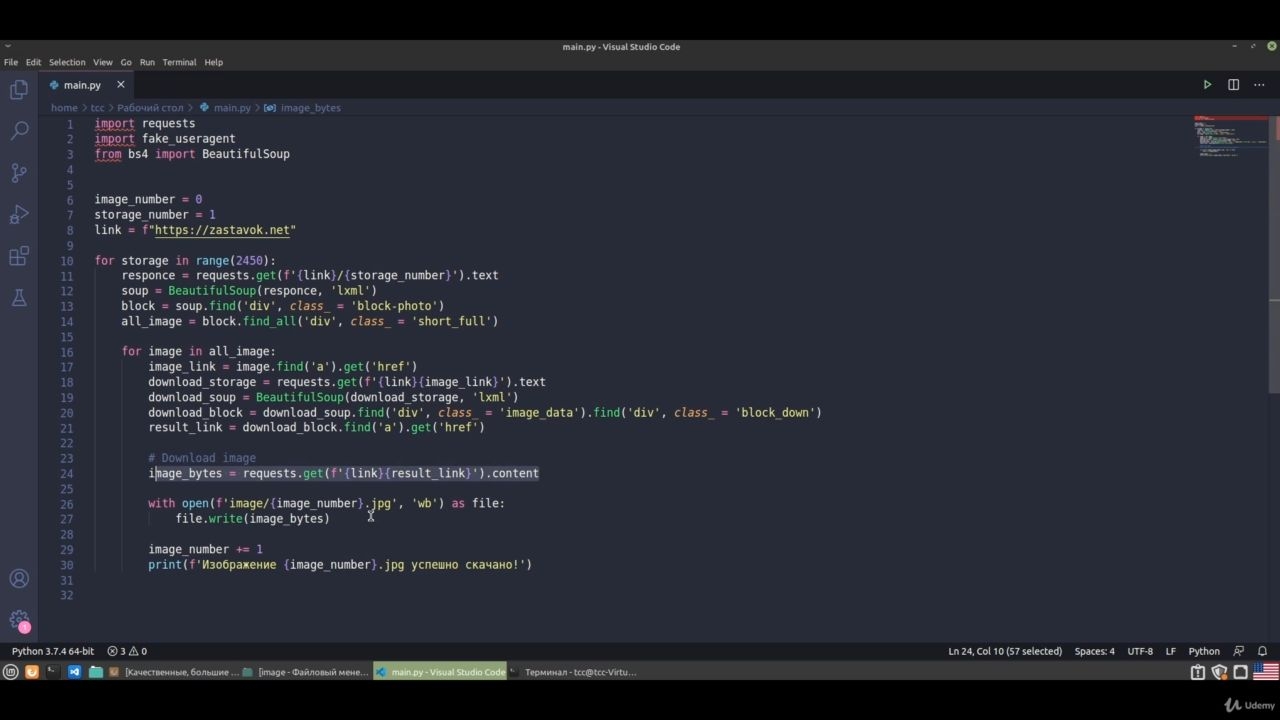Click line number 24 in the gutter
This screenshot has width=1280, height=720.
tap(67, 473)
